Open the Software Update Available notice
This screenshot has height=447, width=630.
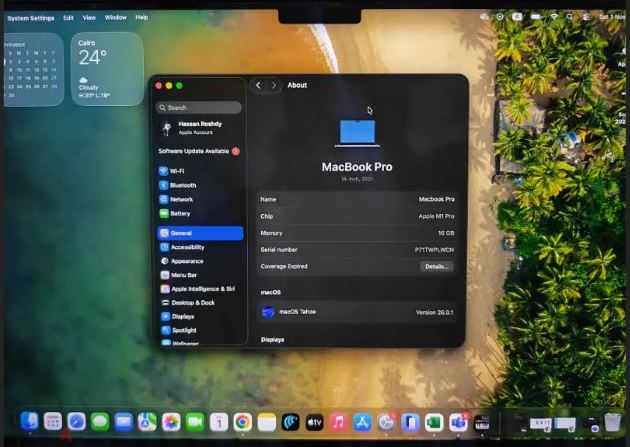[198, 151]
